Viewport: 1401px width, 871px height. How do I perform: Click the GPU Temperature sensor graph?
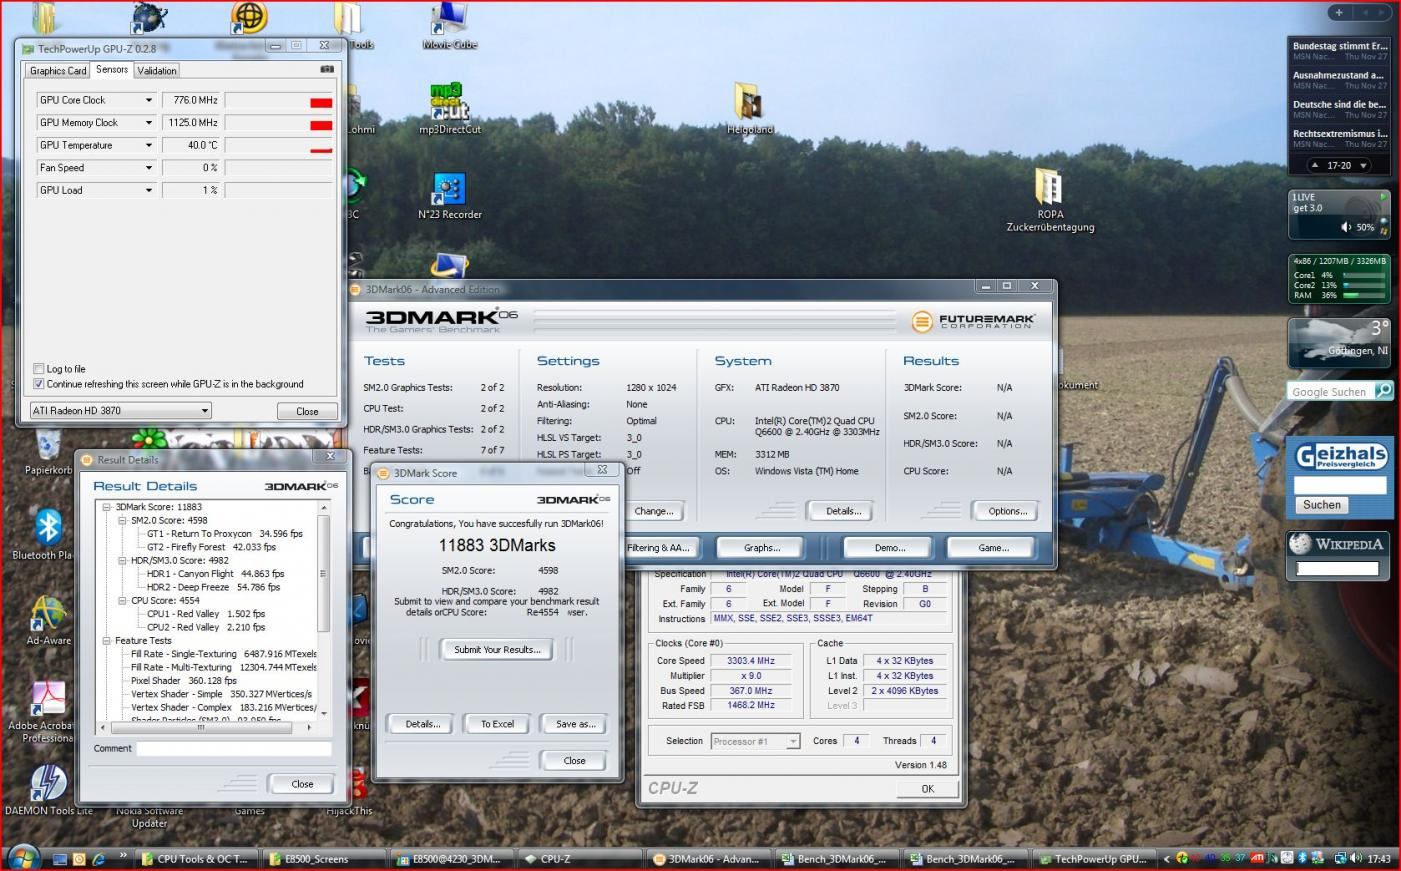tap(279, 145)
